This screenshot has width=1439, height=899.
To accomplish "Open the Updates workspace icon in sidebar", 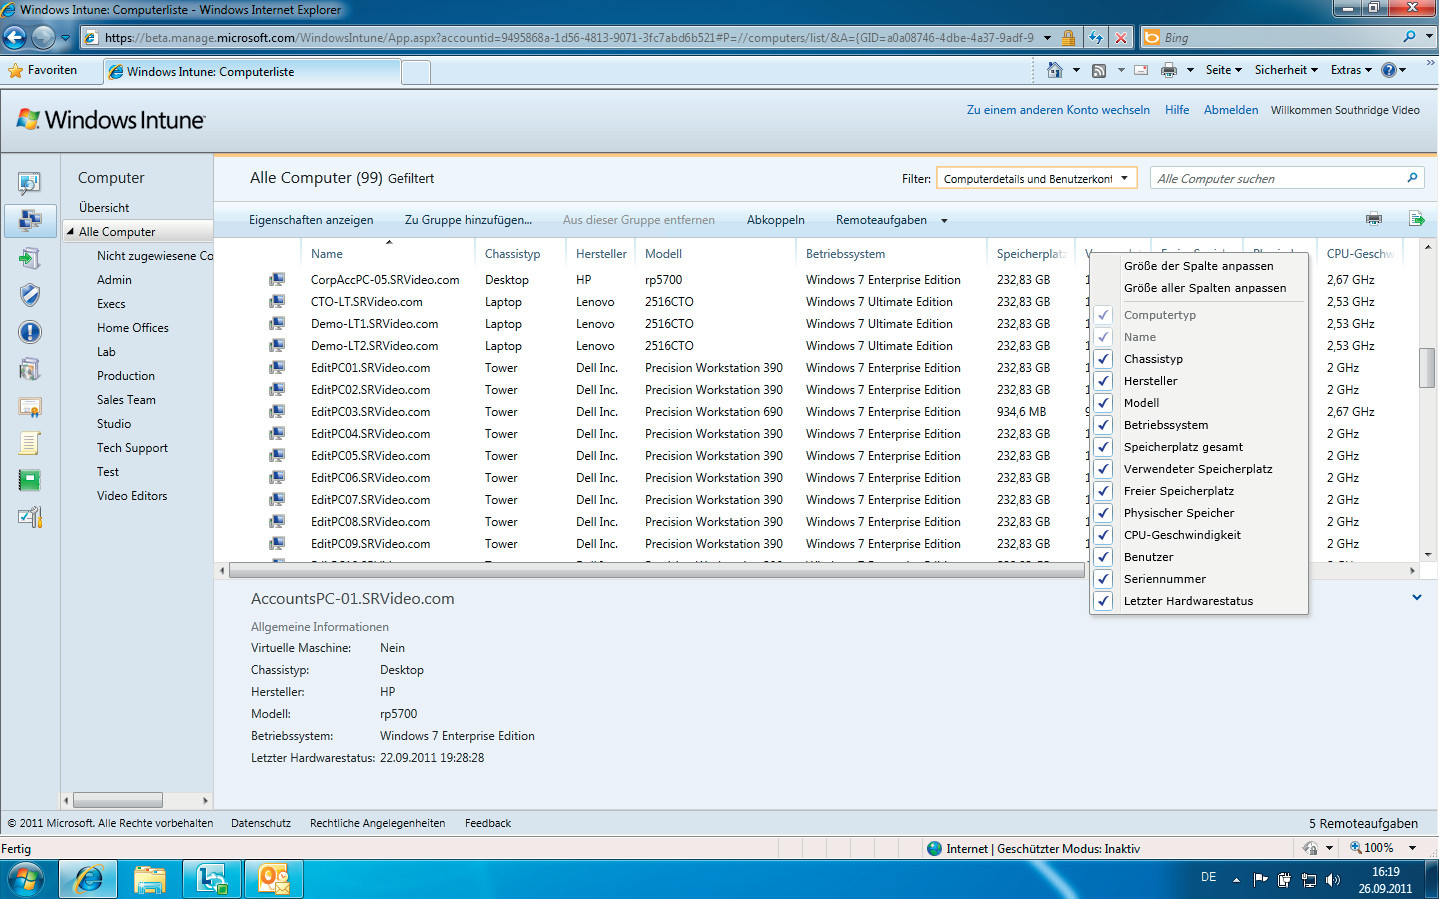I will point(30,258).
